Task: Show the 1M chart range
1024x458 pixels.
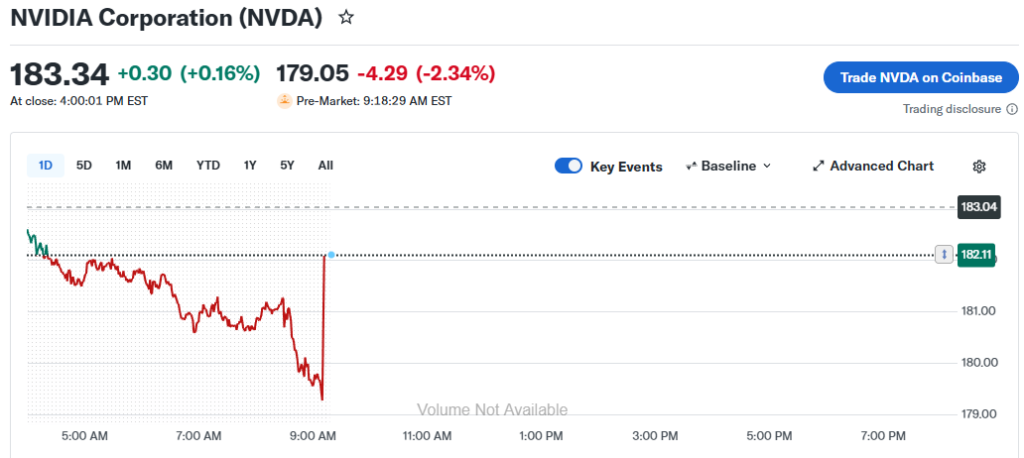Action: [123, 165]
